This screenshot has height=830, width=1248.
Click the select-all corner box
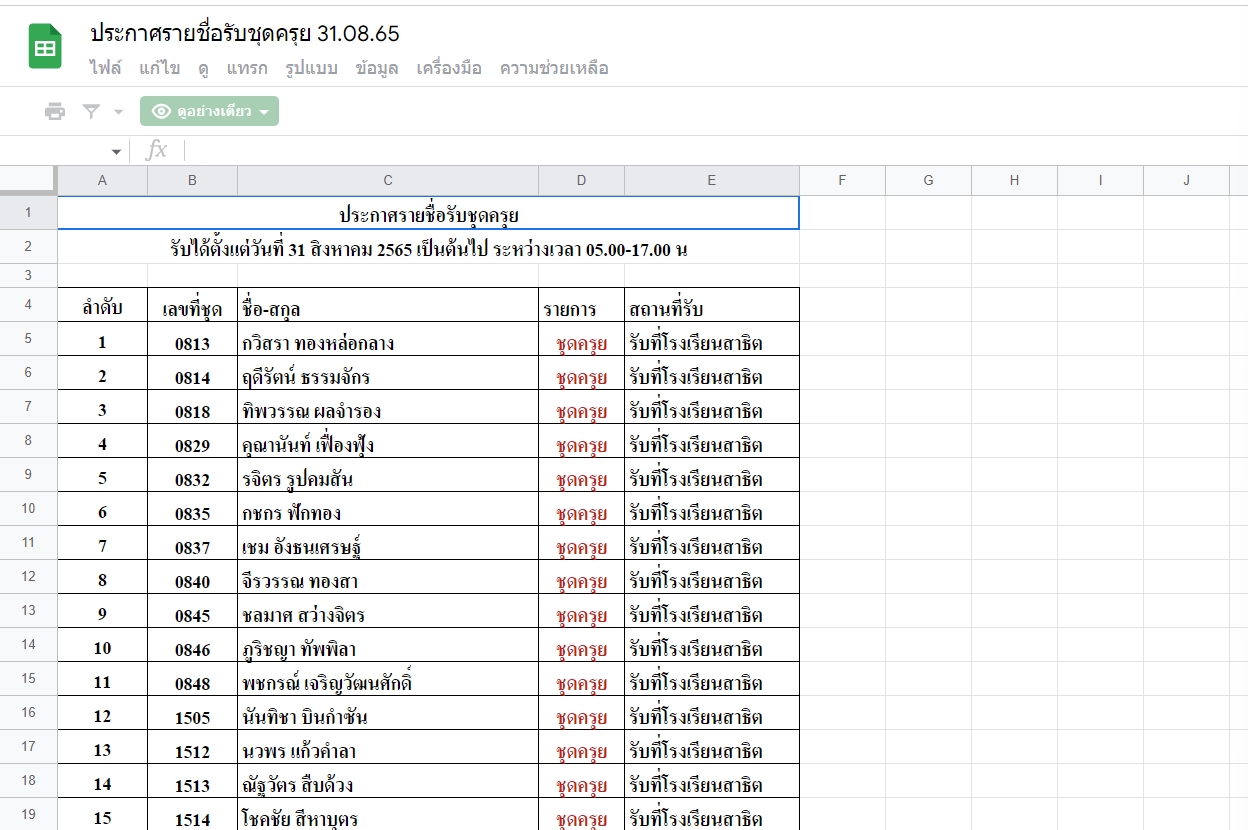(x=28, y=180)
